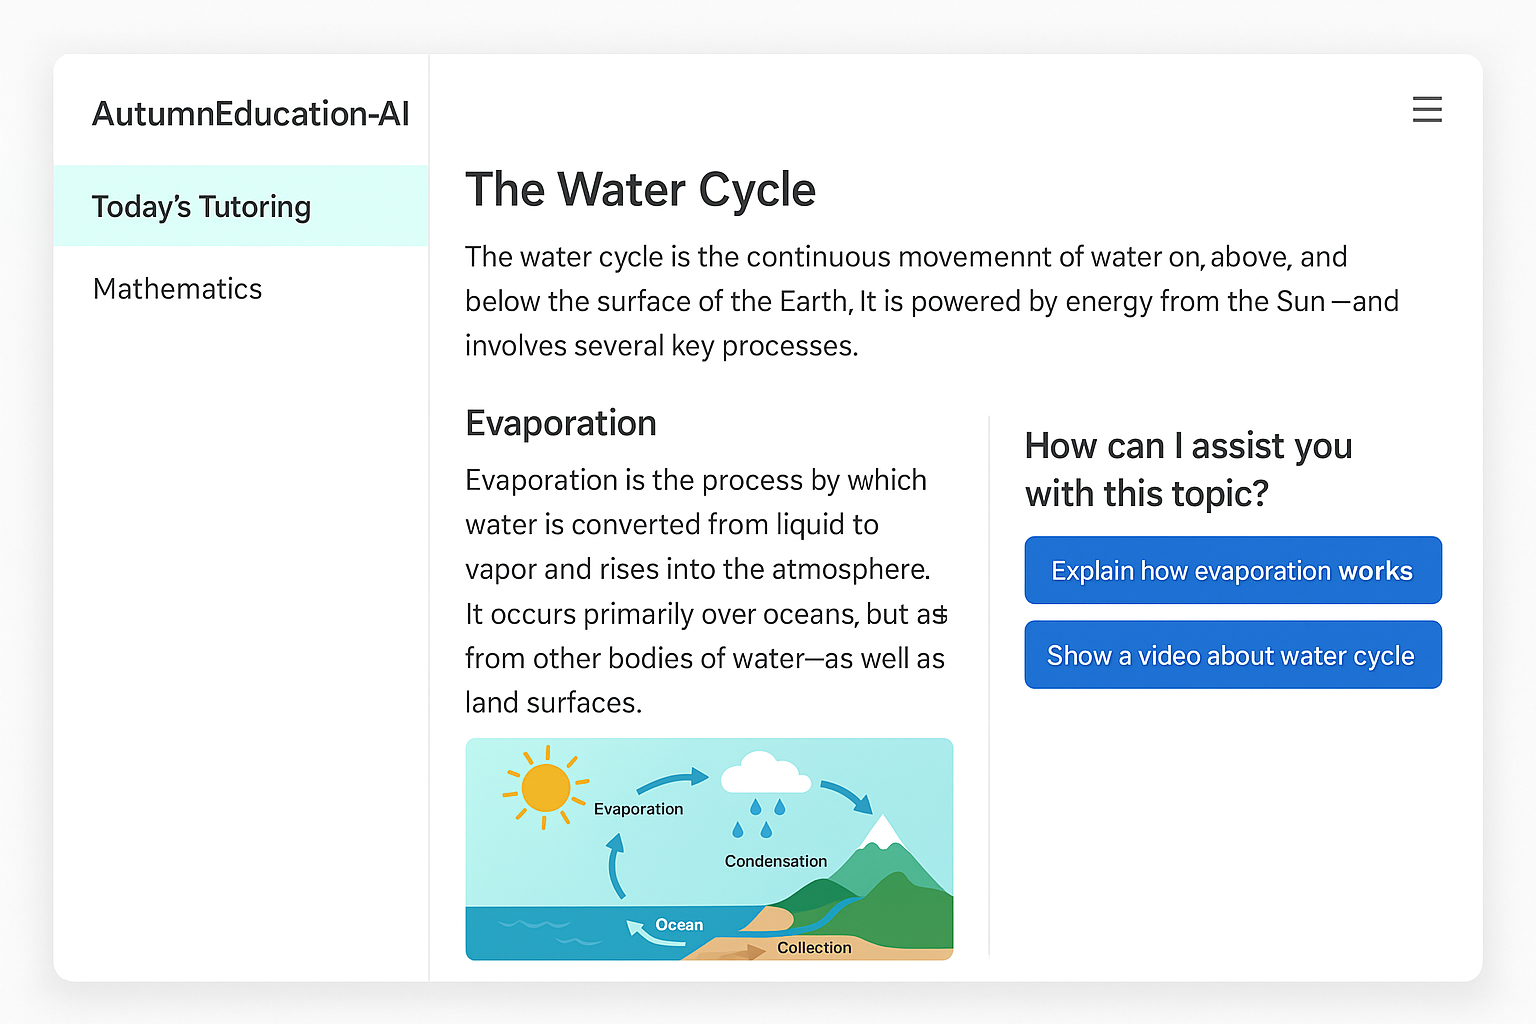Click the sun icon in the diagram
1536x1024 pixels.
[545, 787]
